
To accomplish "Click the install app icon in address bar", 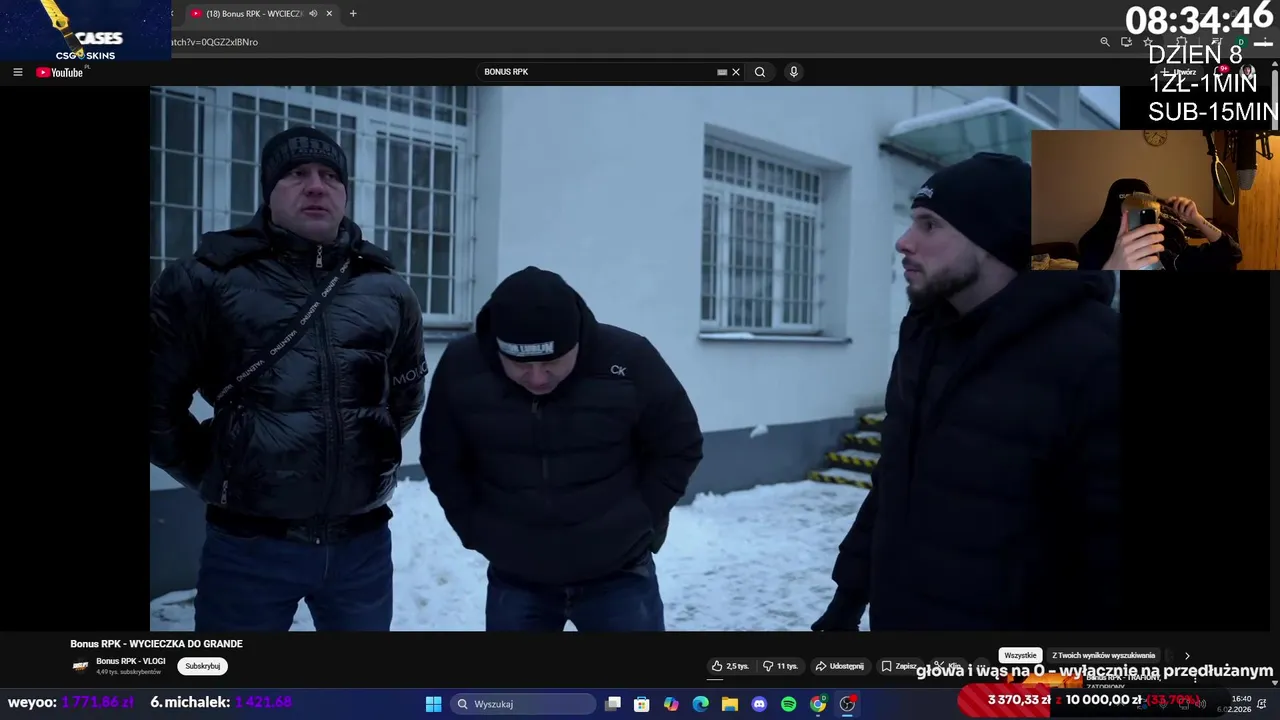I will [1126, 42].
